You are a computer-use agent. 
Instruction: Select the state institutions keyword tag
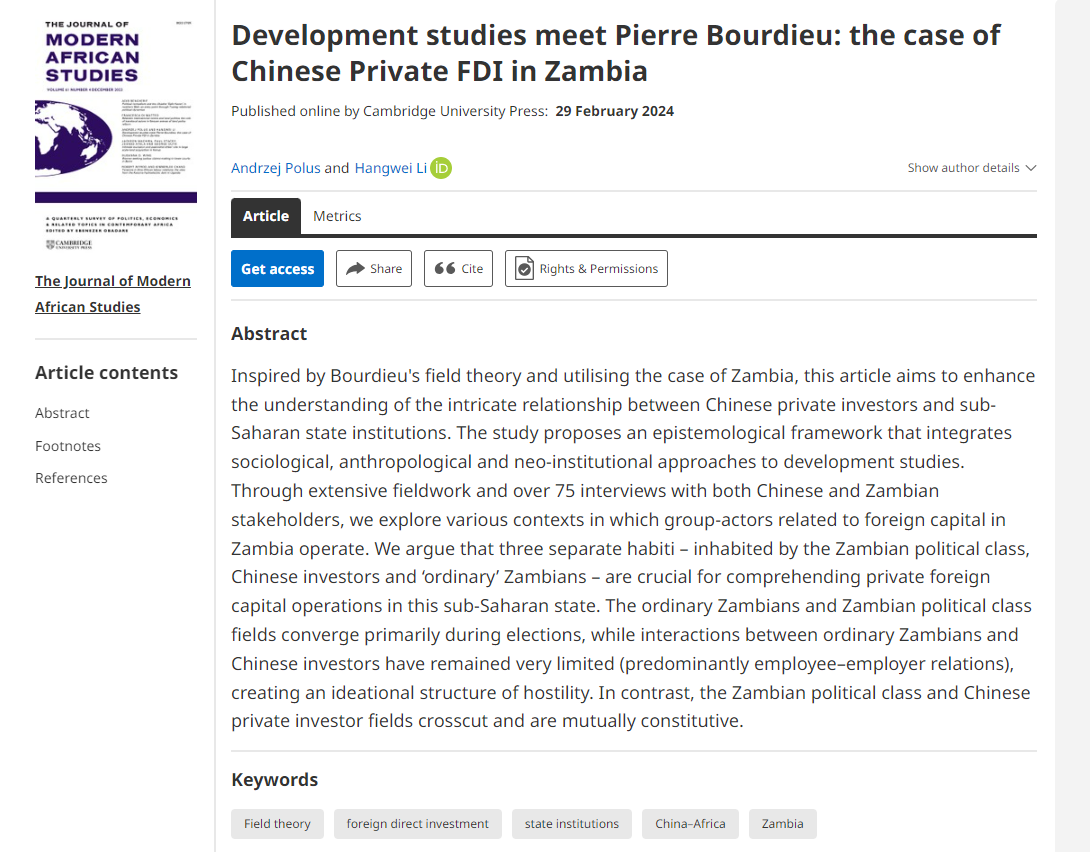click(x=571, y=824)
